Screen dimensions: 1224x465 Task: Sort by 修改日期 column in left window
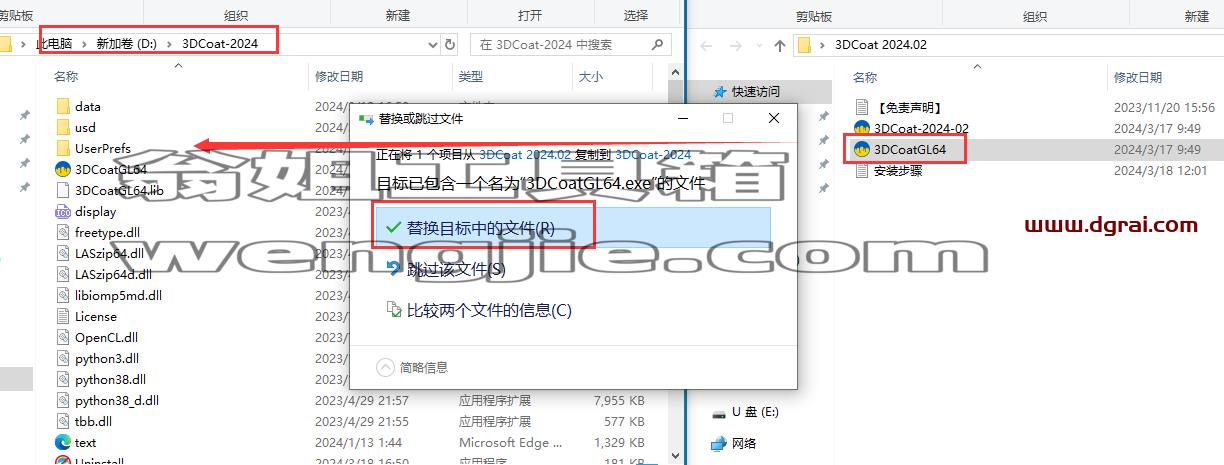pos(339,76)
